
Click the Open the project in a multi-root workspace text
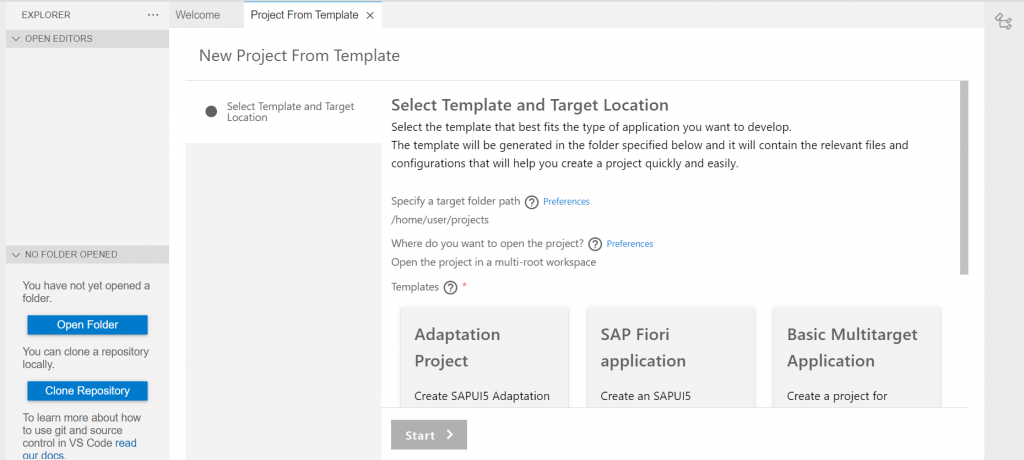494,262
